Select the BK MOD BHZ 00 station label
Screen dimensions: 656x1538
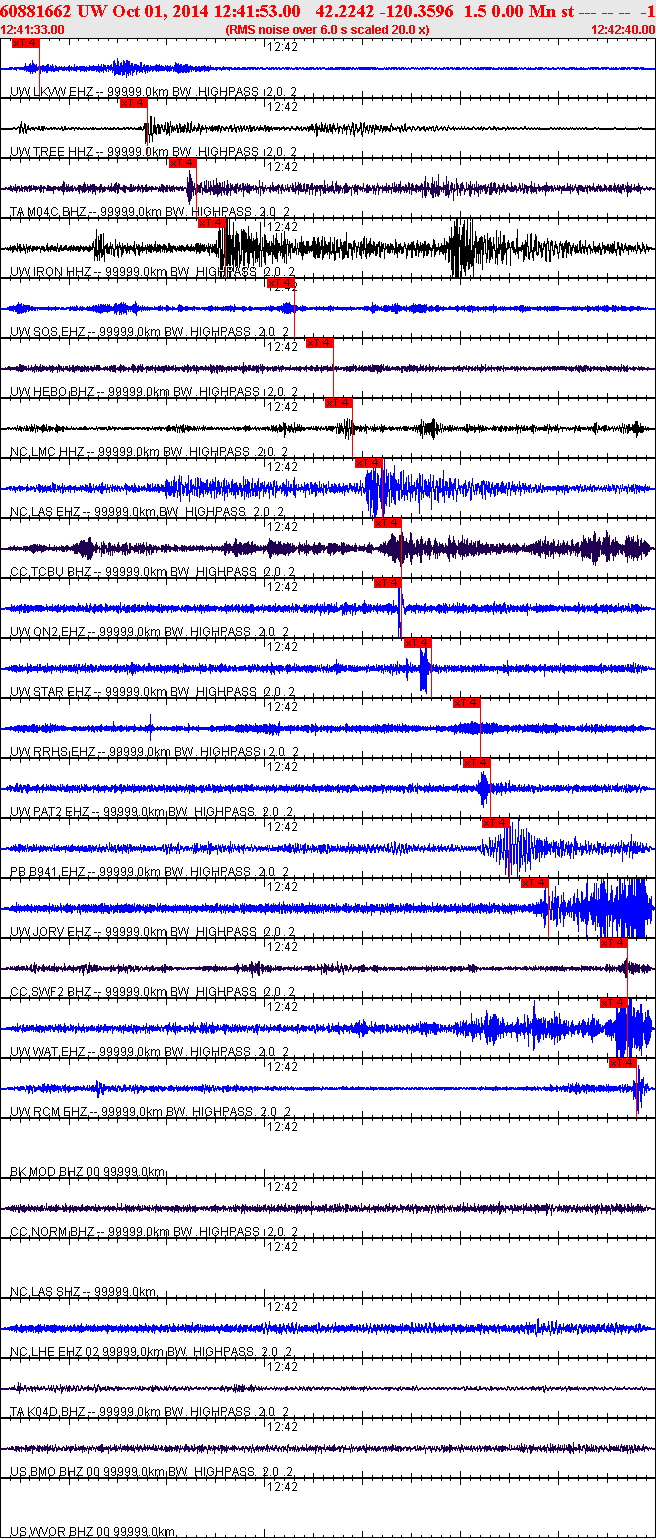click(88, 1172)
